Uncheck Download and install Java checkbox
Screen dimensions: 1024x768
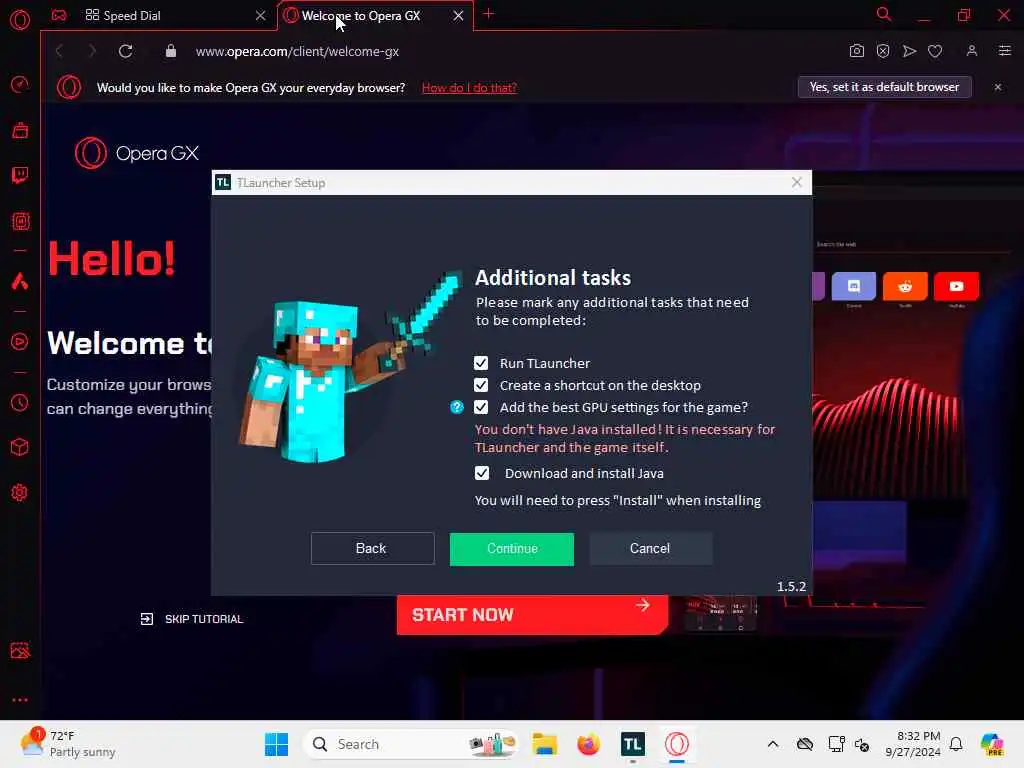point(481,473)
